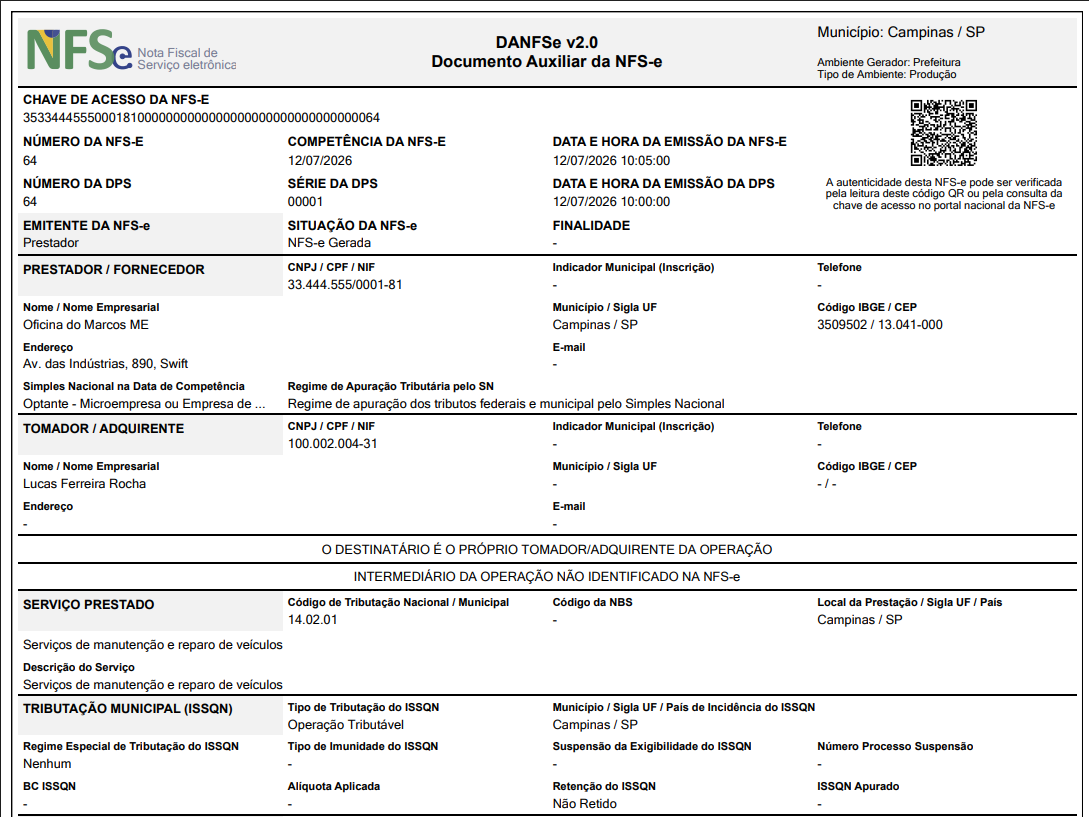
Task: Click the SERVIÇO PRESTADO section header
Action: [x=89, y=604]
